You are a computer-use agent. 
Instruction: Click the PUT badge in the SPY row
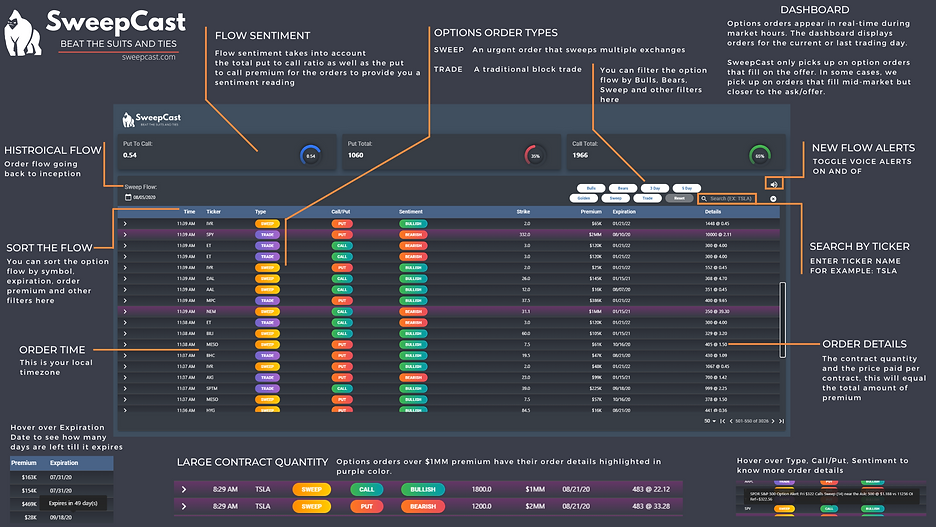(342, 235)
